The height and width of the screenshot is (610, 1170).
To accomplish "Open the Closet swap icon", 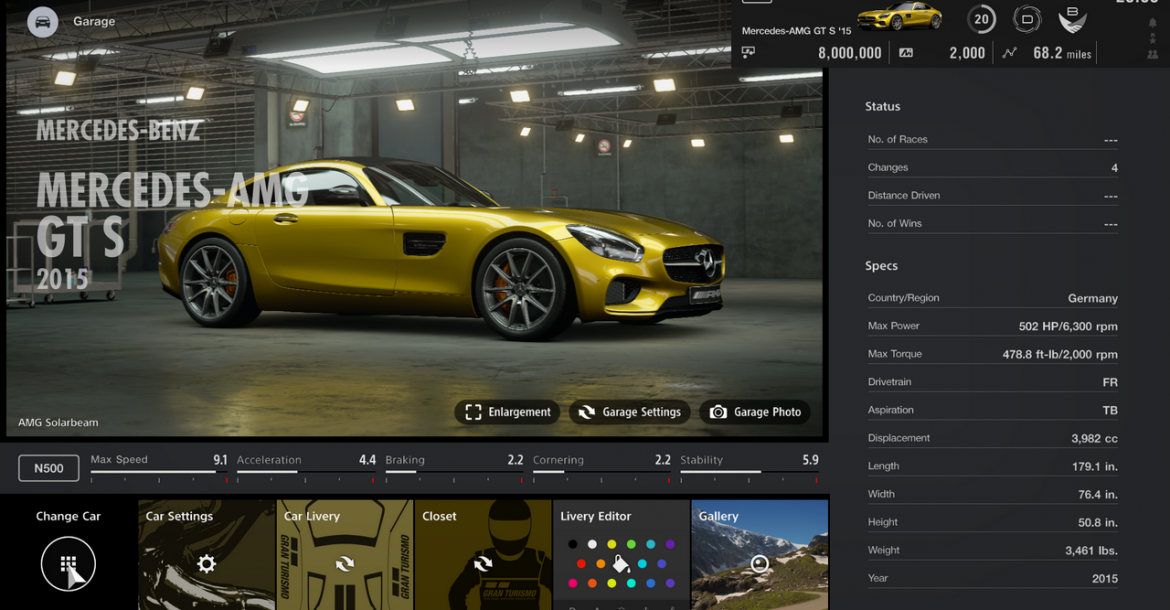I will 483,564.
